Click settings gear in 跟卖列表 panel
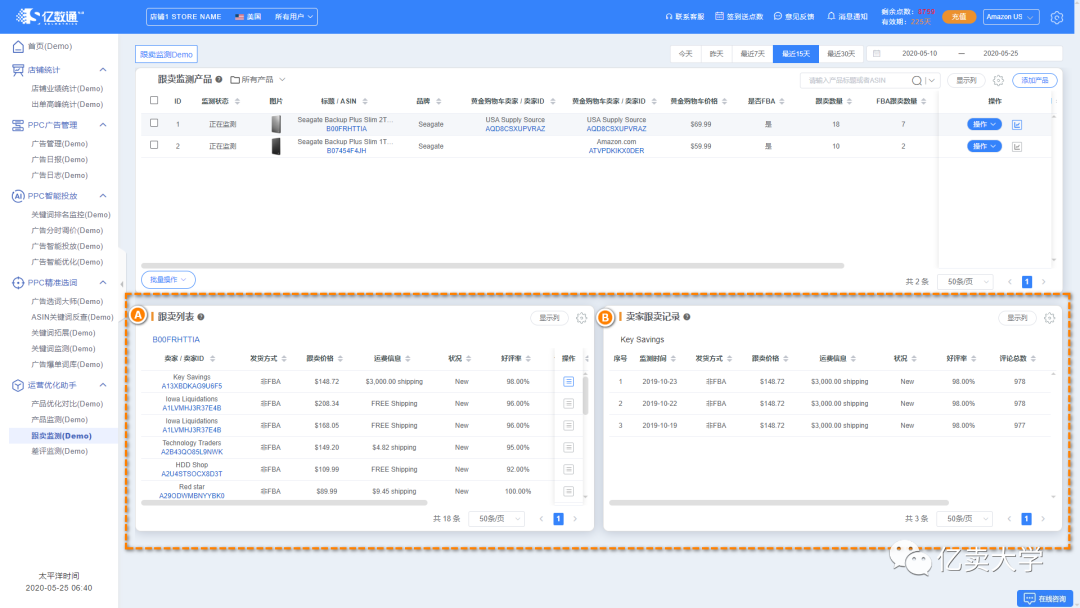Viewport: 1080px width, 608px height. pyautogui.click(x=581, y=318)
